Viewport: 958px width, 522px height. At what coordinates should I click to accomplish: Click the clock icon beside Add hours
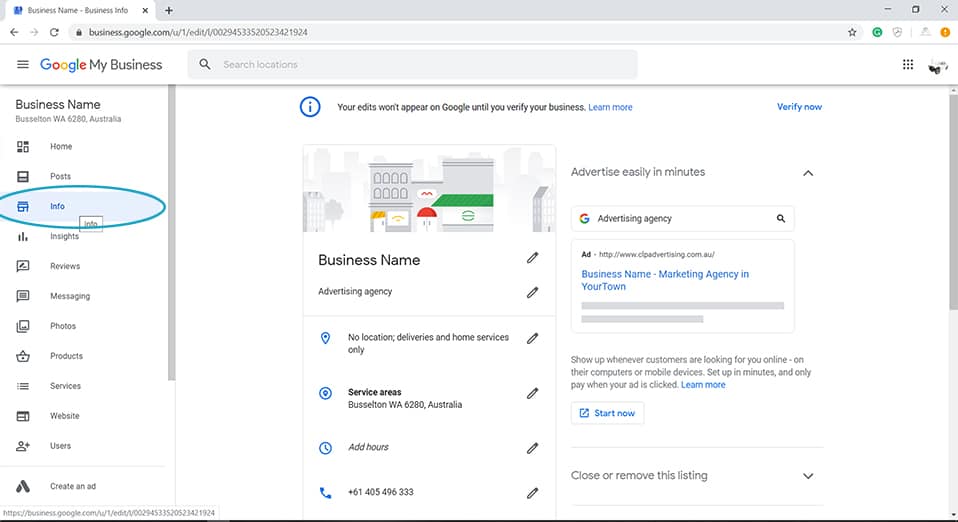pyautogui.click(x=326, y=449)
